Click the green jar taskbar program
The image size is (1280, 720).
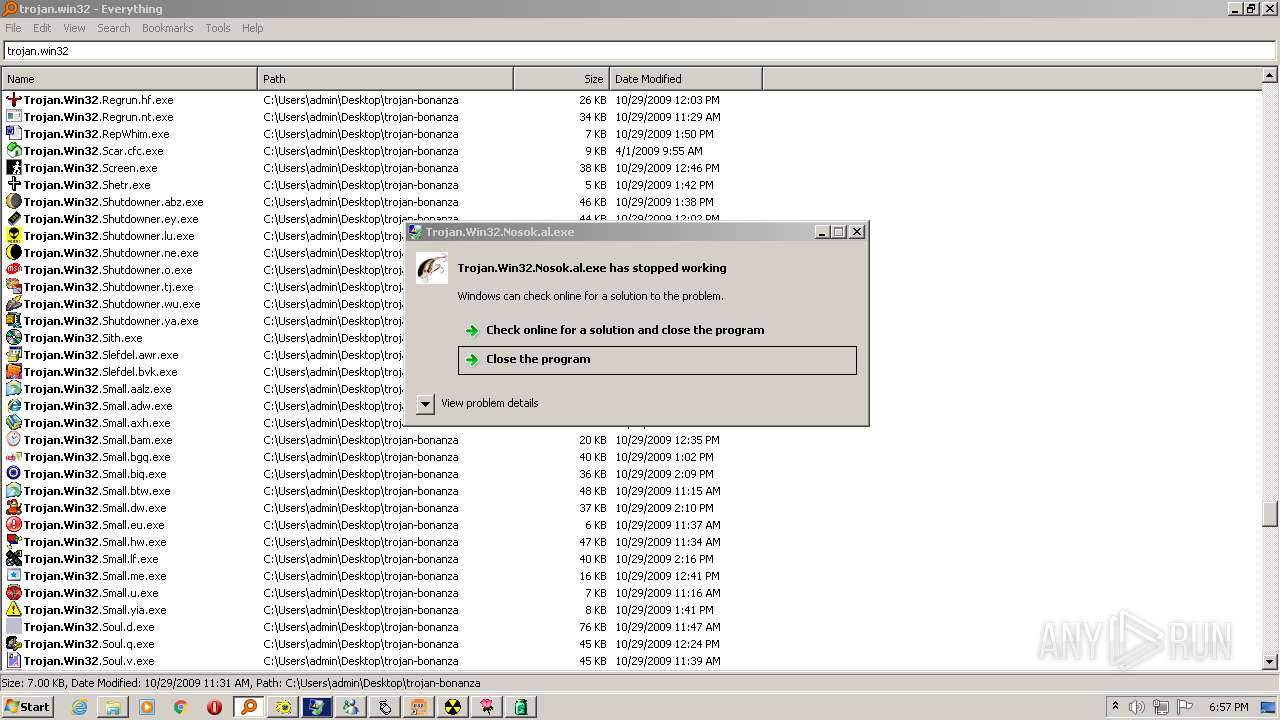521,707
